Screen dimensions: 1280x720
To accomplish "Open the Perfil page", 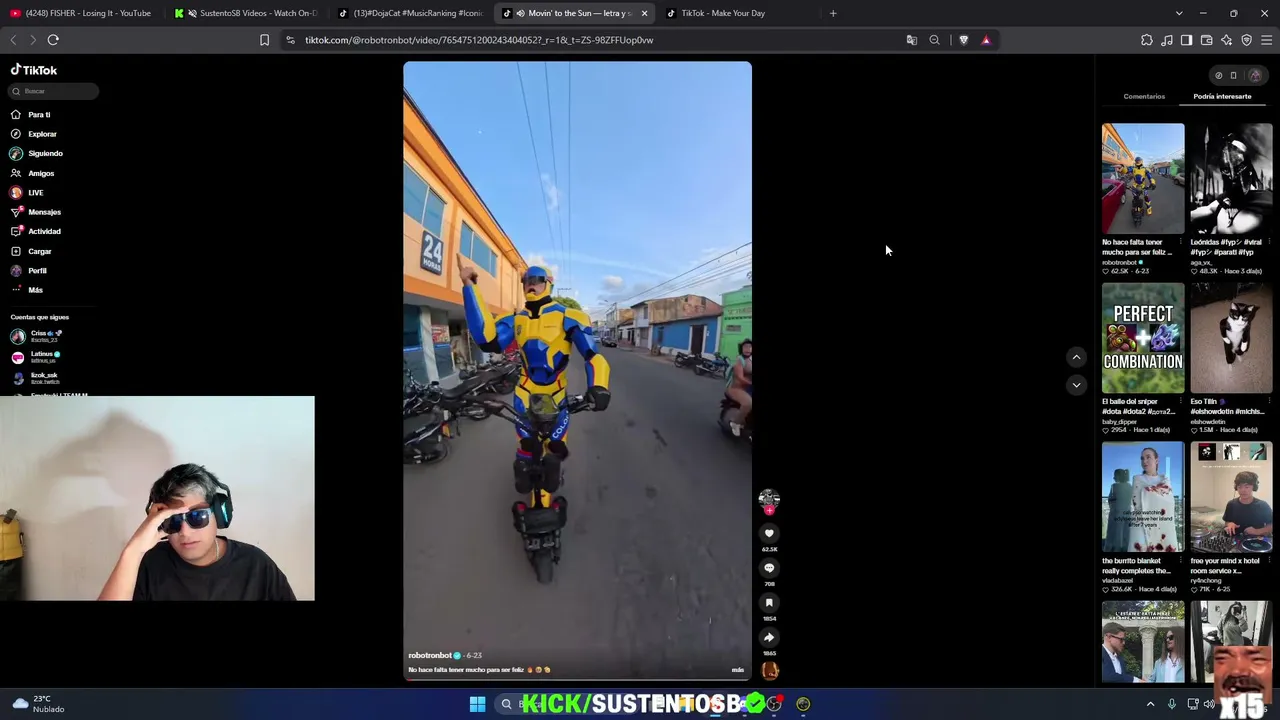I will (x=29, y=271).
